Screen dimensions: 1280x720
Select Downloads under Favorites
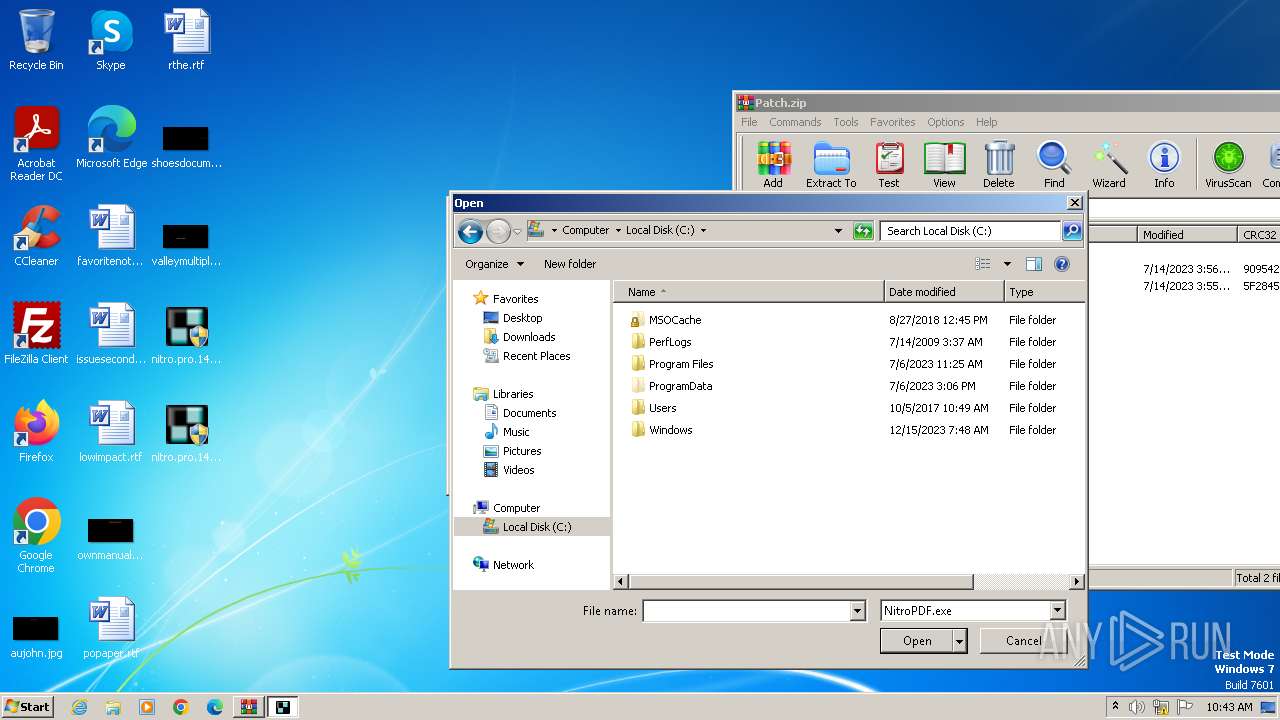point(529,337)
